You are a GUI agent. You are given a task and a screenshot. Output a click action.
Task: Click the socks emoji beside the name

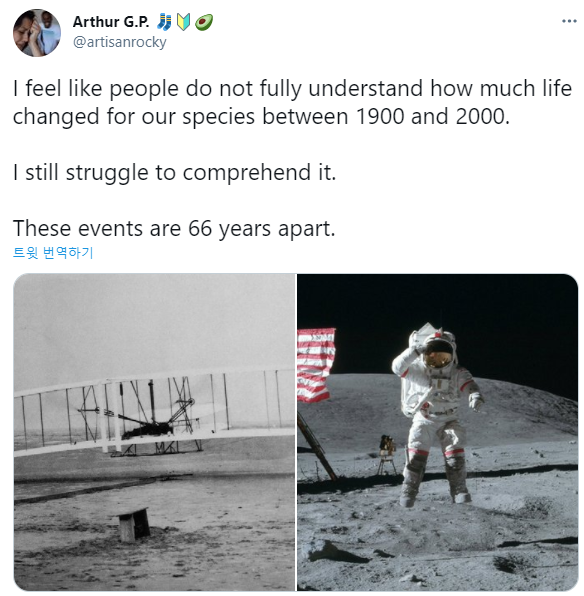(x=164, y=22)
